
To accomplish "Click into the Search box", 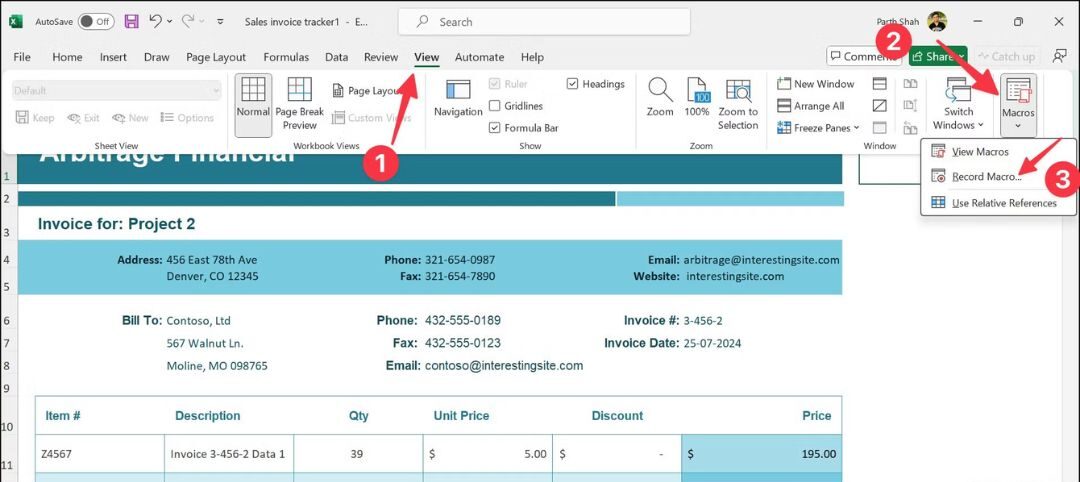I will (543, 21).
